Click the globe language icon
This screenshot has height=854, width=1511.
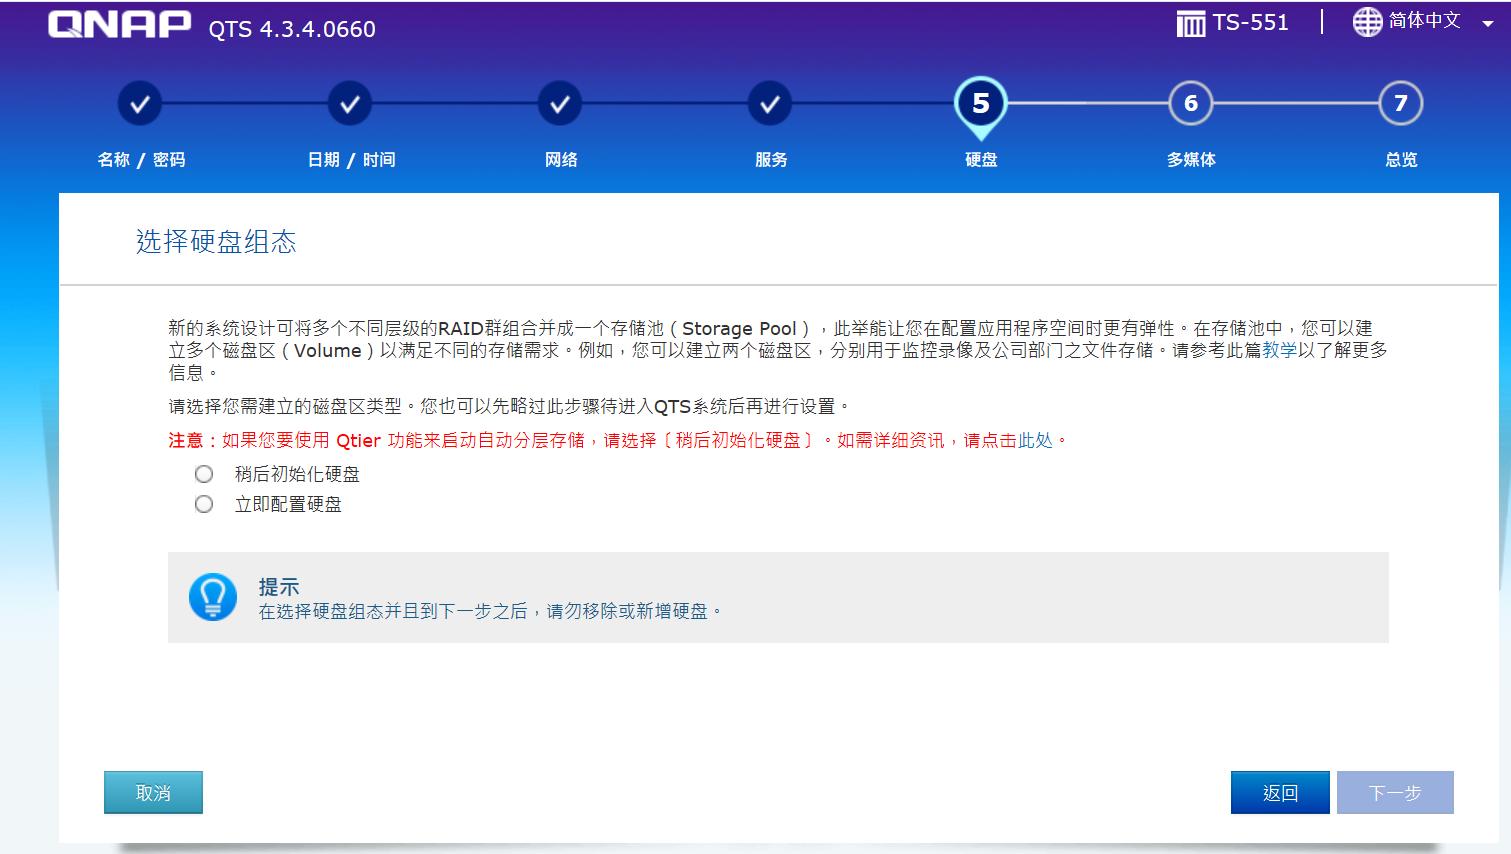tap(1366, 20)
